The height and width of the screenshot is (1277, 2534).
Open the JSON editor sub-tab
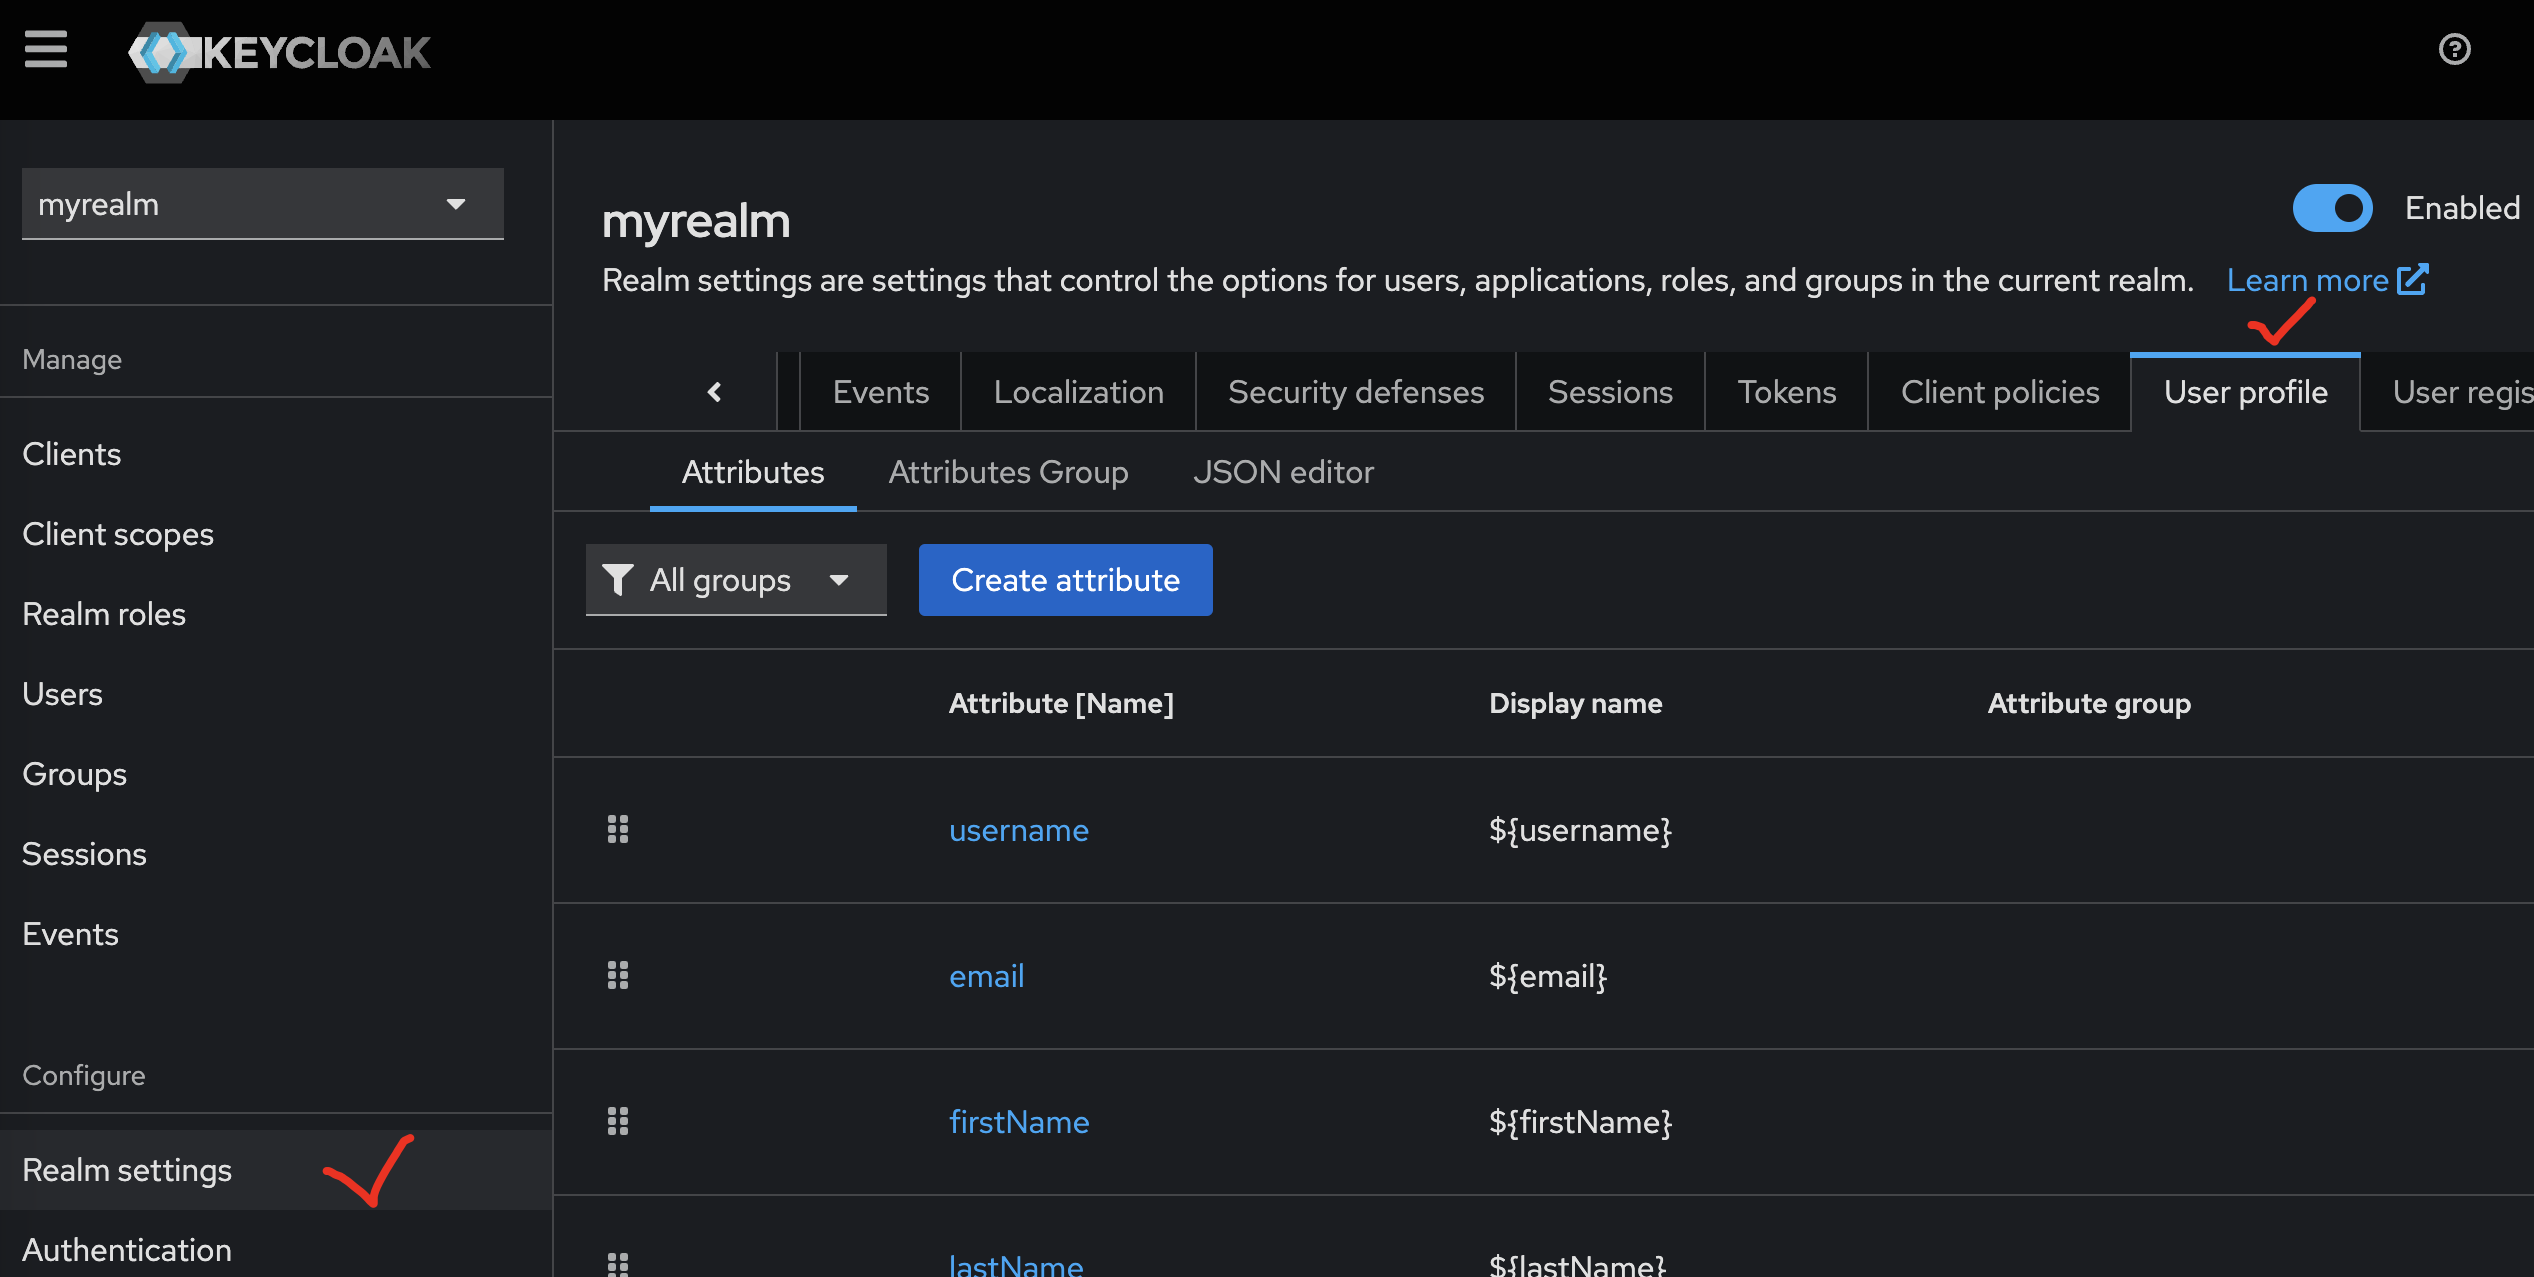pyautogui.click(x=1283, y=472)
